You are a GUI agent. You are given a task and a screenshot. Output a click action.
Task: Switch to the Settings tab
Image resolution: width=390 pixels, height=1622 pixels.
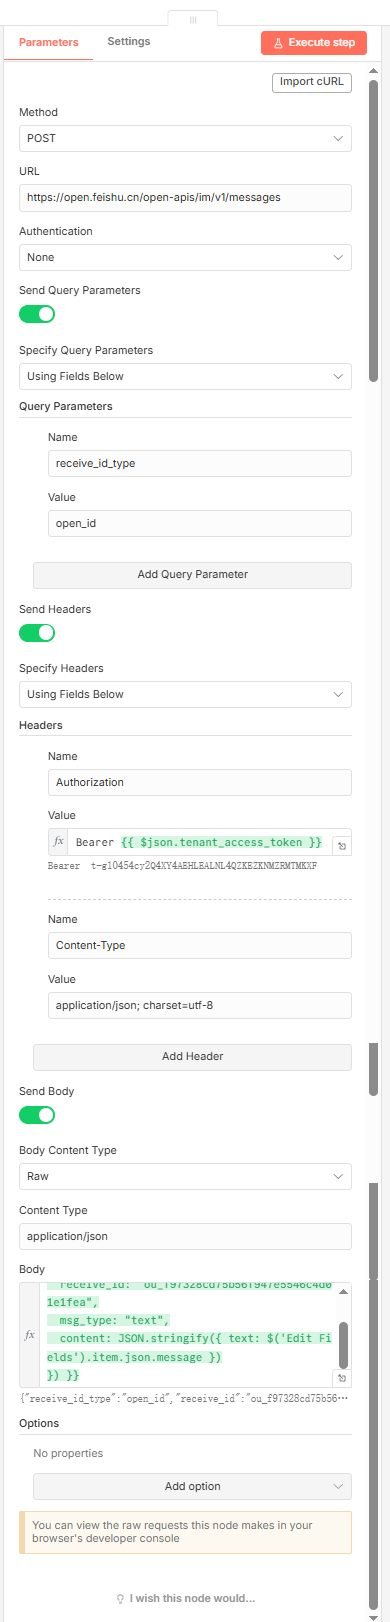click(x=129, y=41)
